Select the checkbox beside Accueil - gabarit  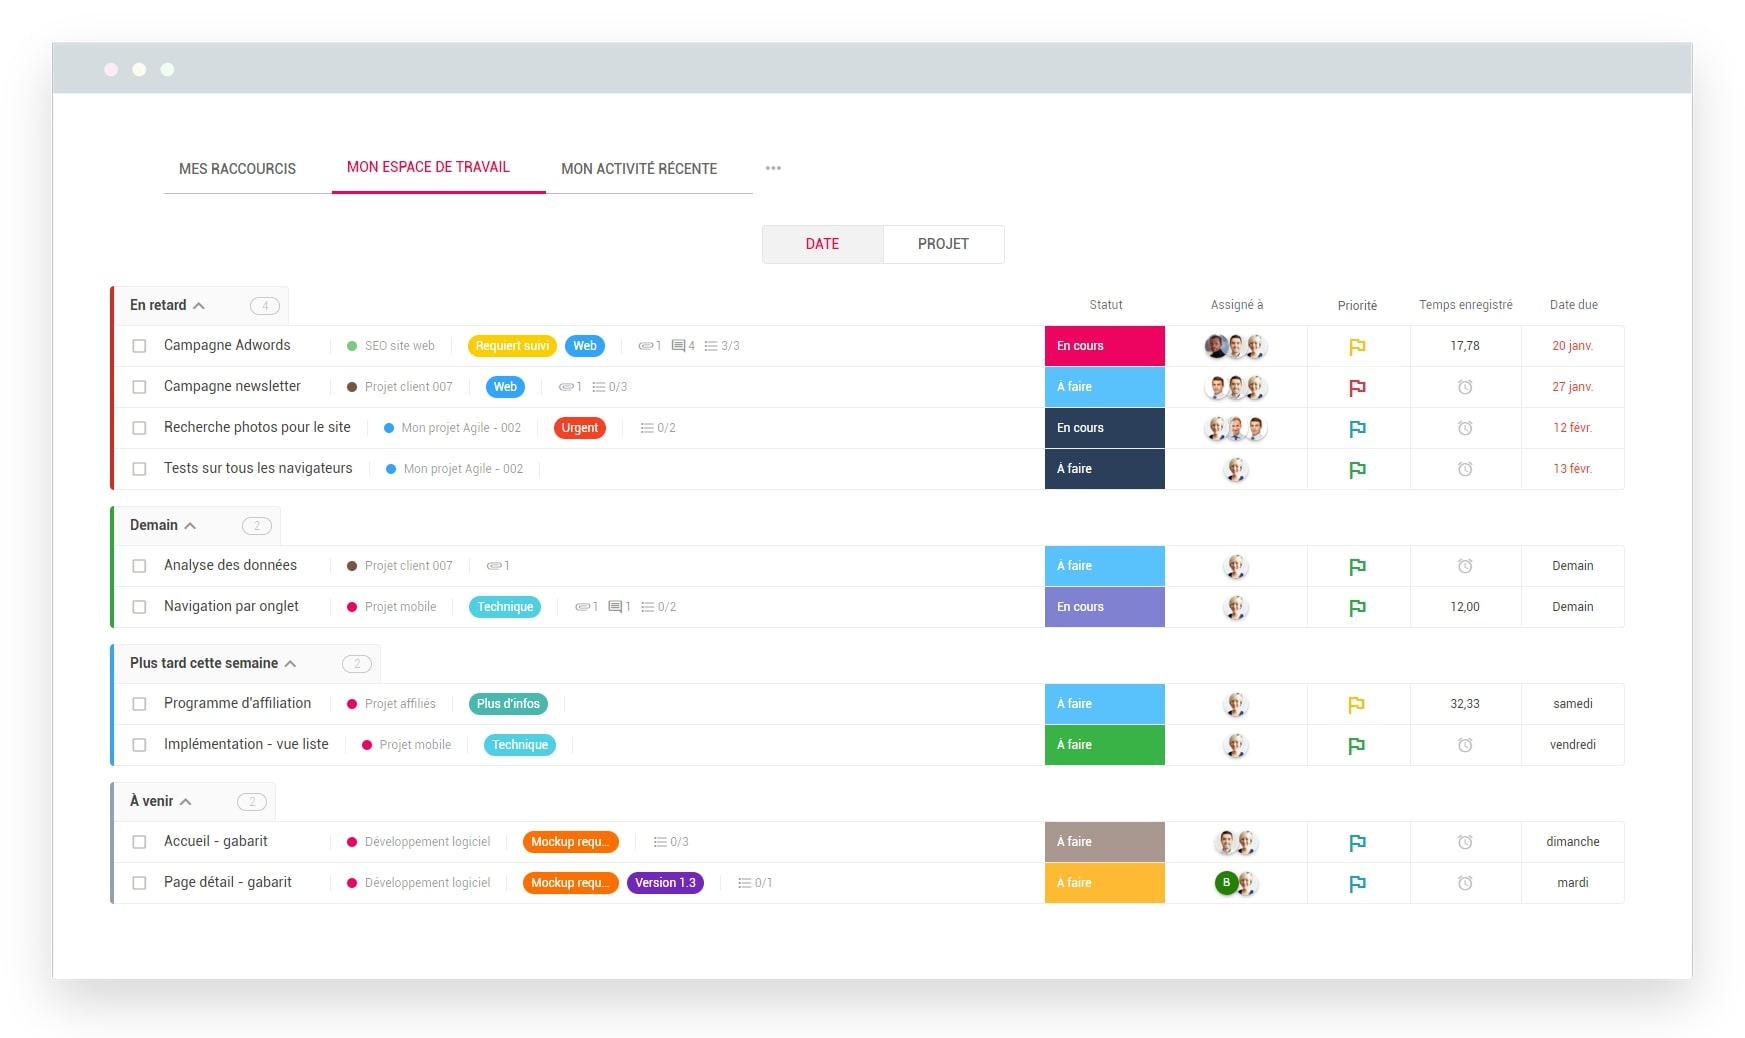[139, 841]
